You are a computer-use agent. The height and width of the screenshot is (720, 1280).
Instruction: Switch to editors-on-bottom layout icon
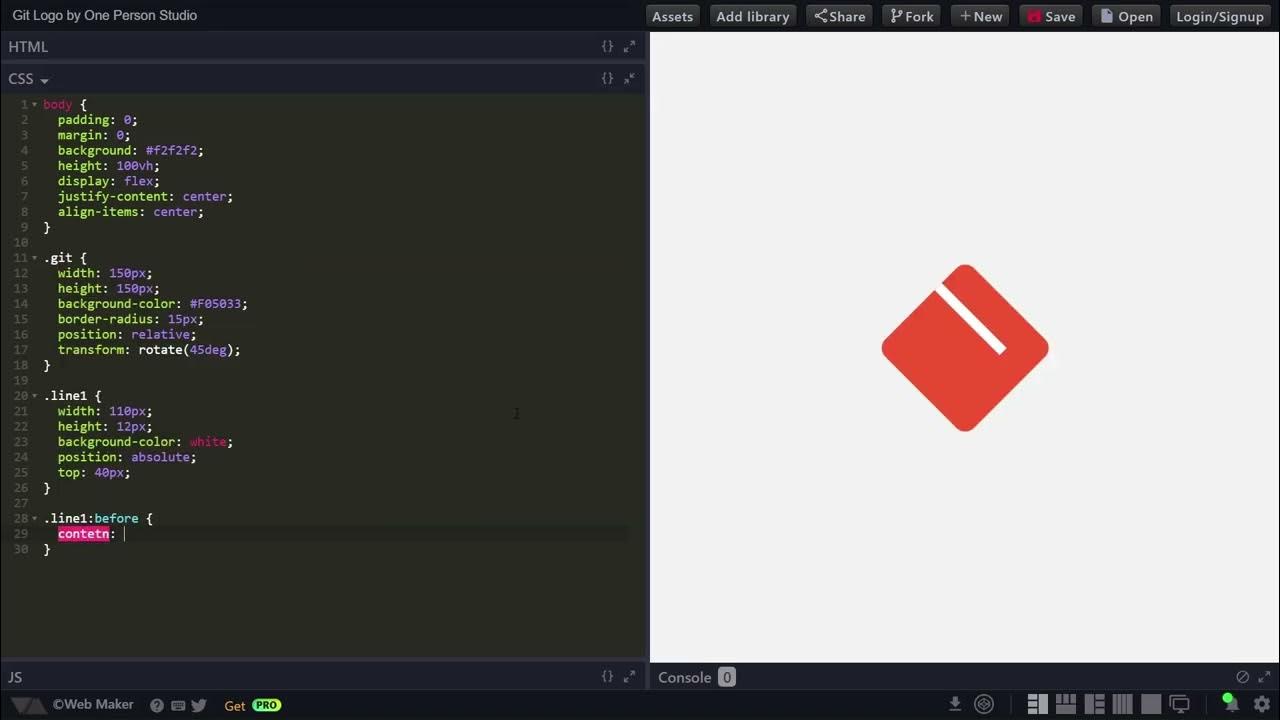(x=1065, y=704)
